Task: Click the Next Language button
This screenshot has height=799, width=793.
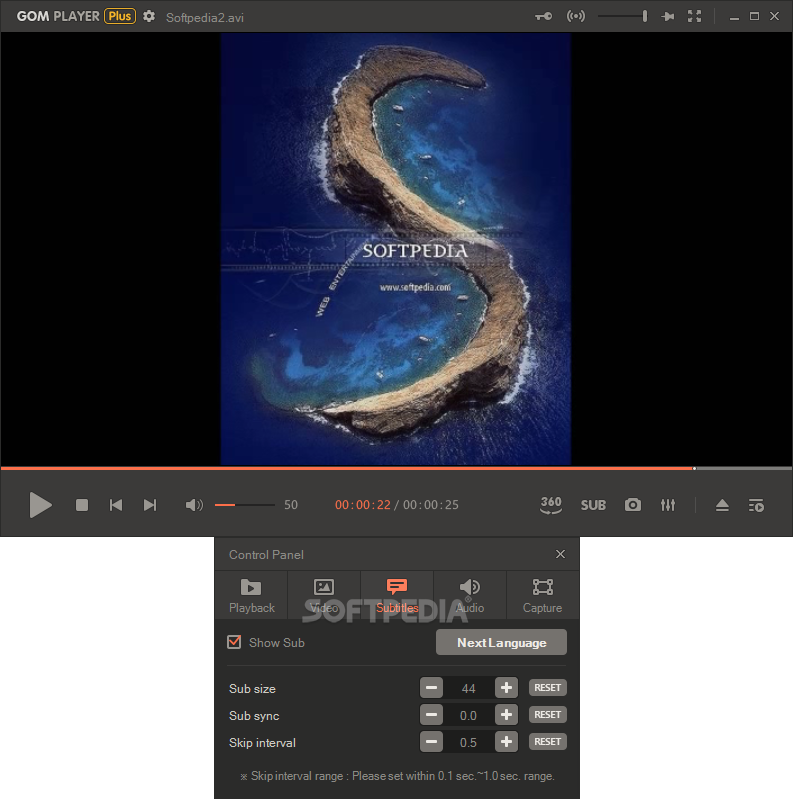Action: (x=501, y=642)
